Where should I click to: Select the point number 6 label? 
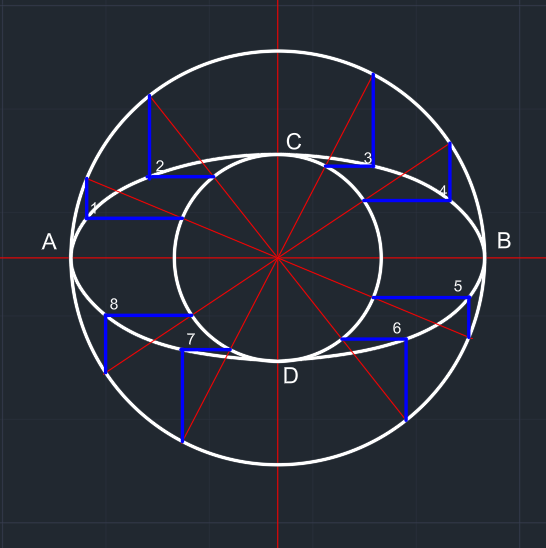pos(397,328)
